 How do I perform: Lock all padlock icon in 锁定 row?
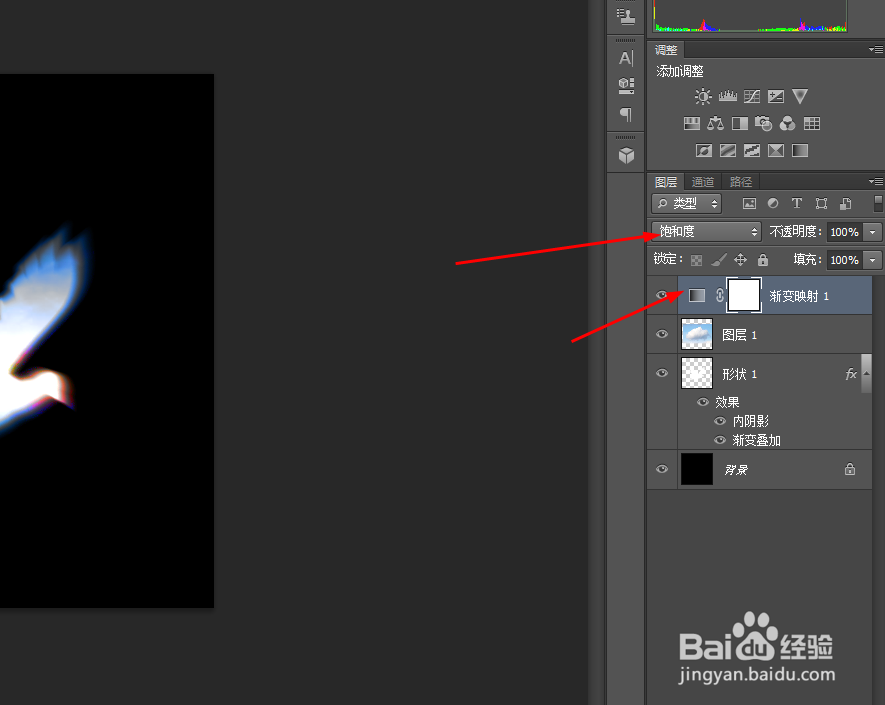click(763, 260)
